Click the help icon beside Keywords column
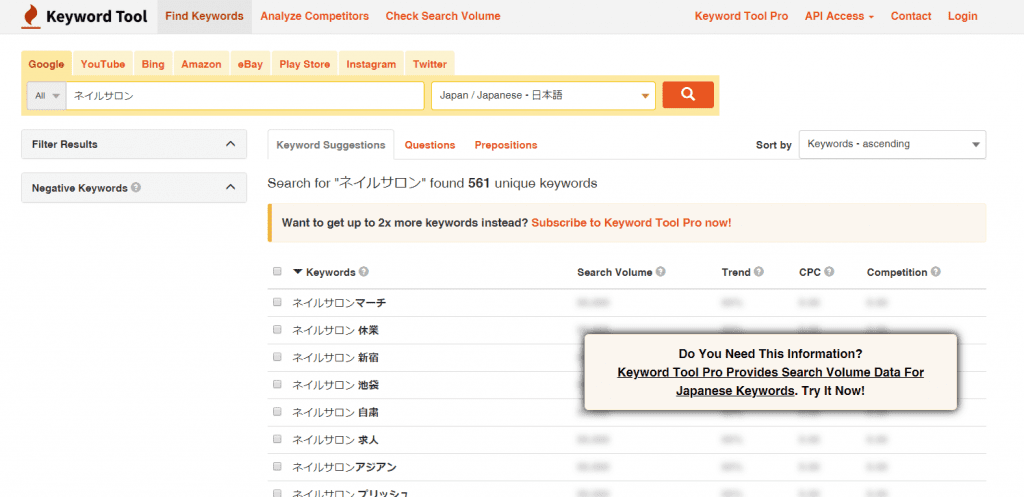1024x497 pixels. click(363, 272)
